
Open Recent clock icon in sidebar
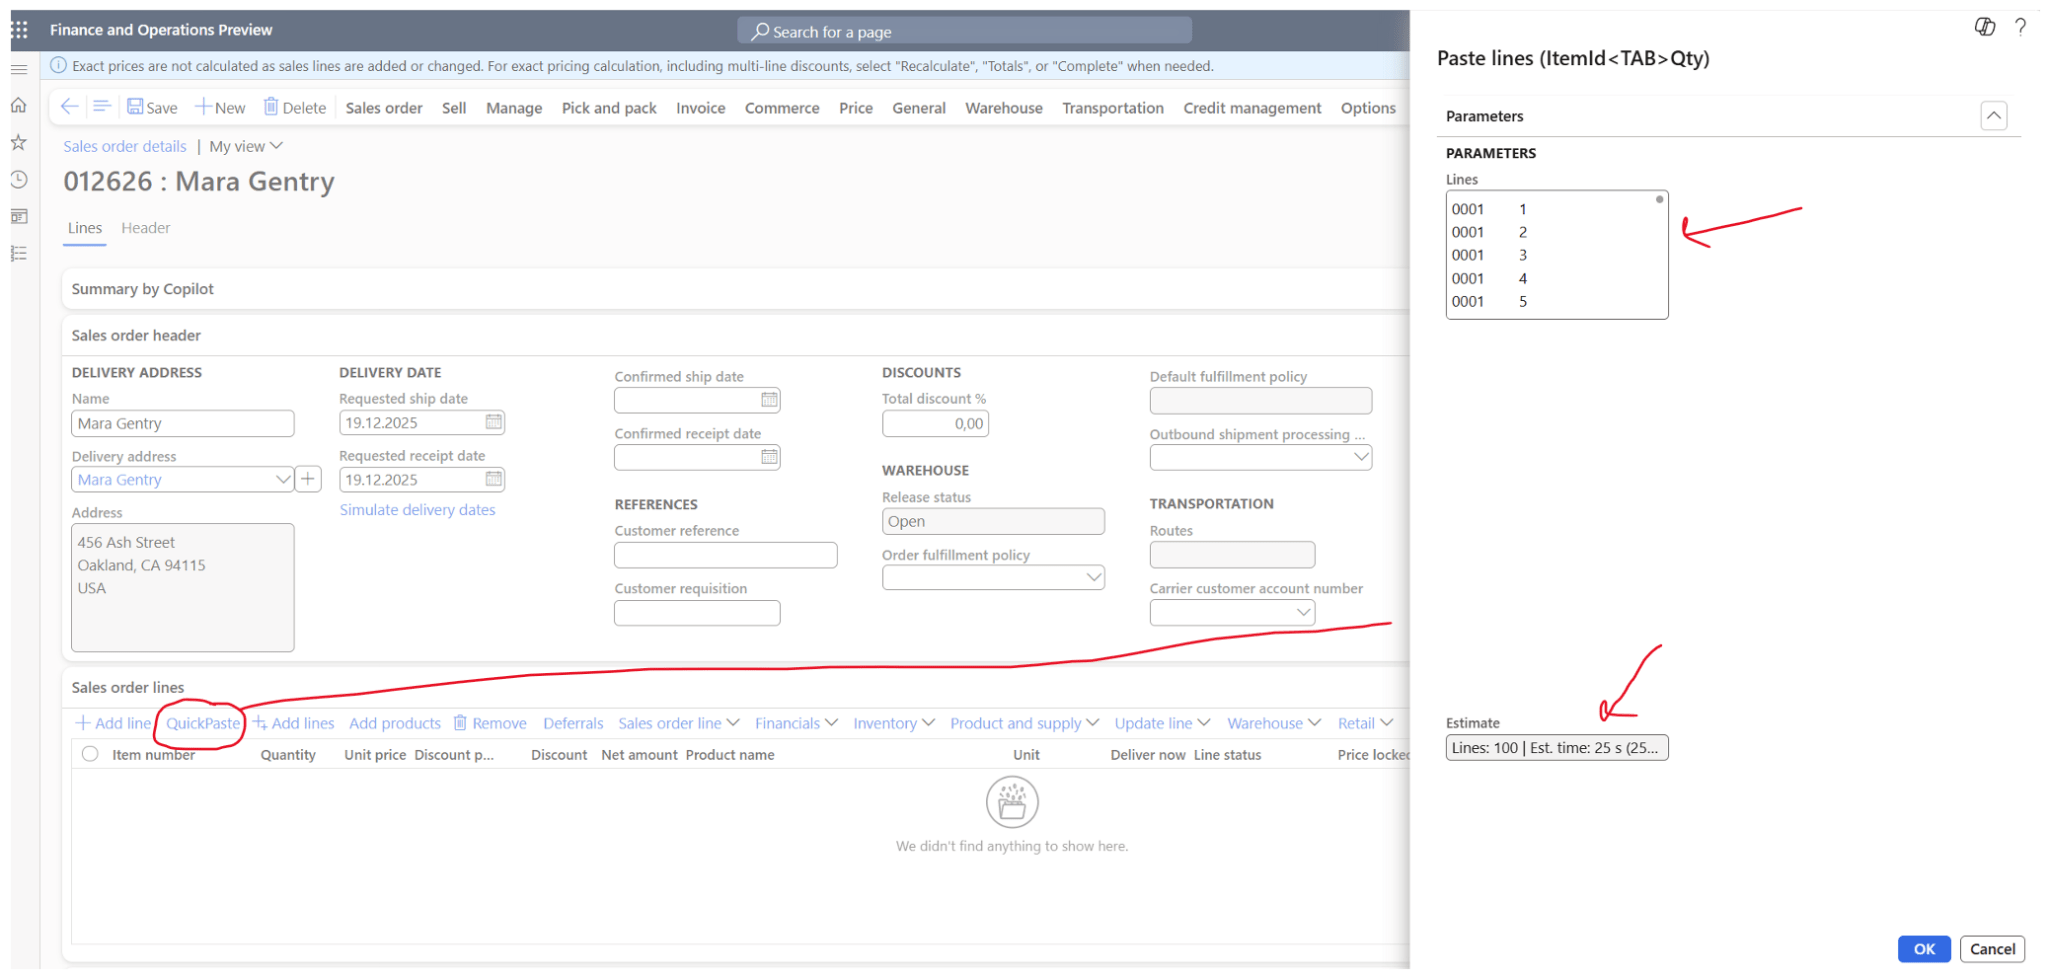[18, 180]
